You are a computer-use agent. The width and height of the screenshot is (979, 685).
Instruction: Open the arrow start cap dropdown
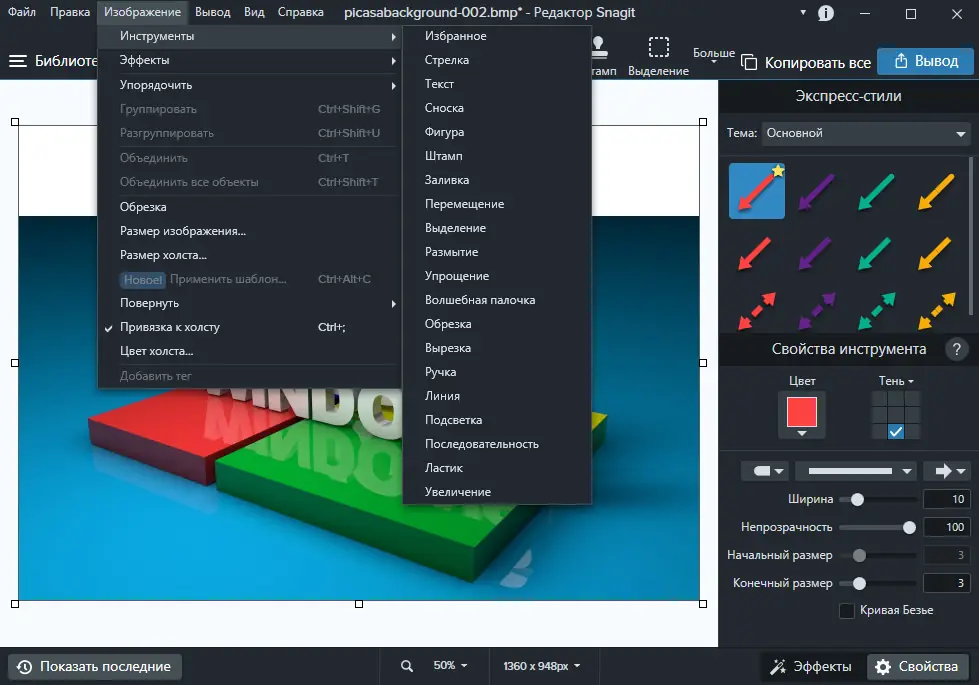pyautogui.click(x=765, y=471)
